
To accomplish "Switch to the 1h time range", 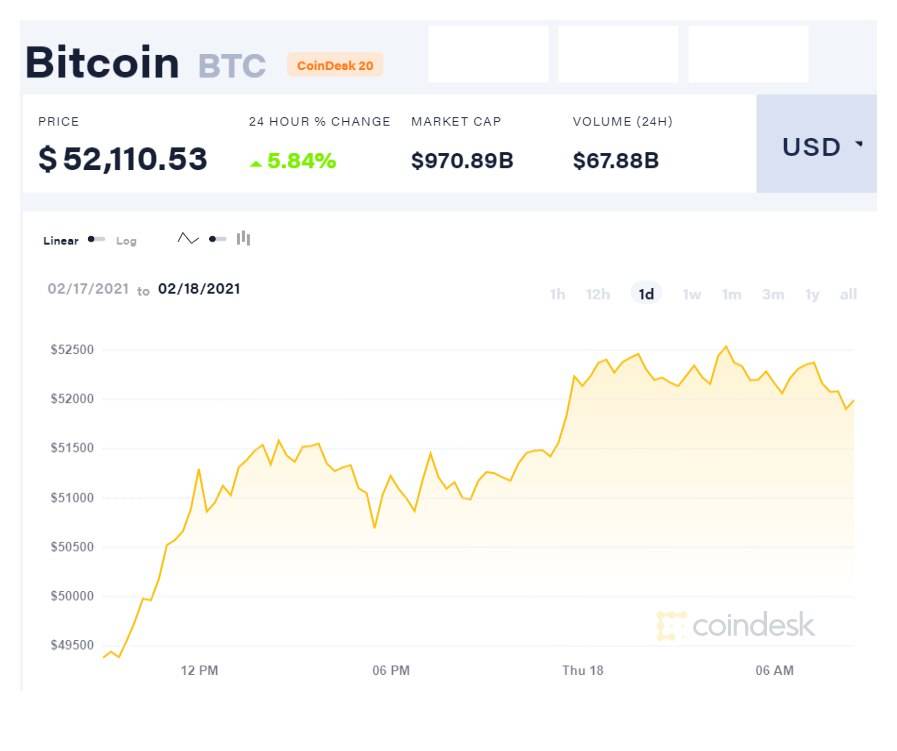I will (x=557, y=294).
